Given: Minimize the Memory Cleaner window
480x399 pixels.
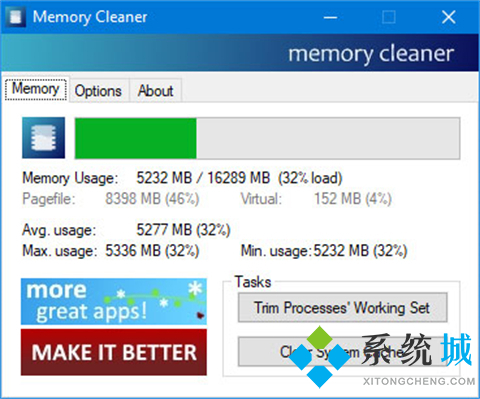Looking at the screenshot, I should (330, 17).
